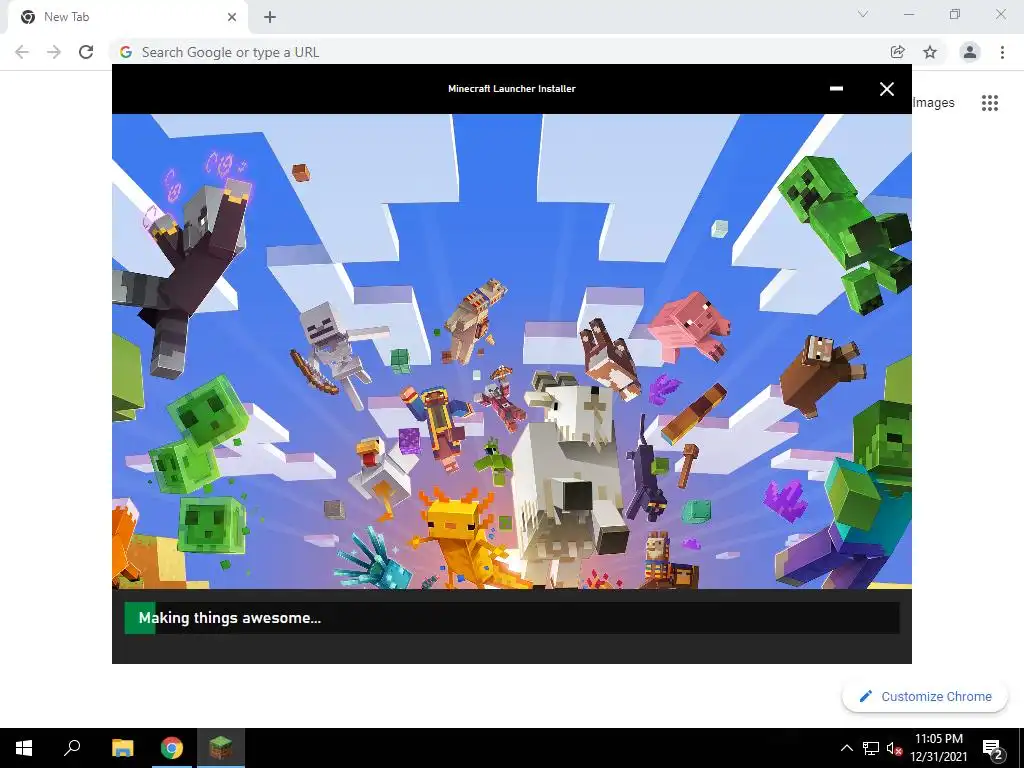
Task: Click the Google icon in address bar
Action: [126, 52]
